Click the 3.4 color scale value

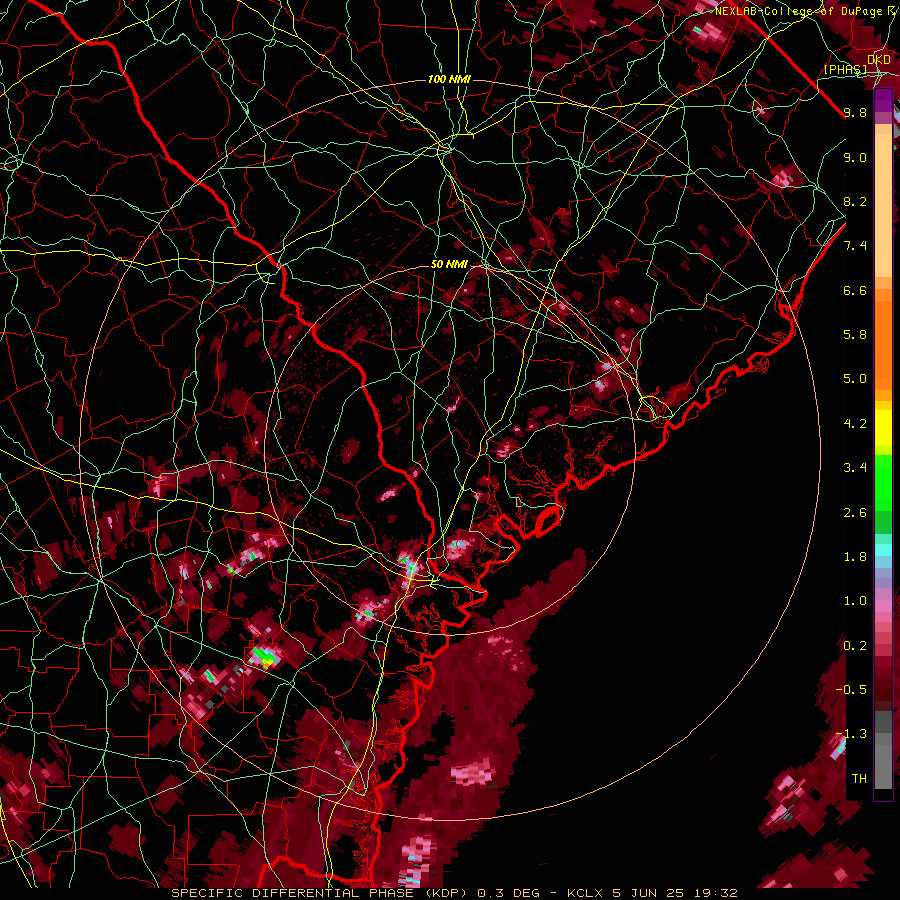click(855, 468)
